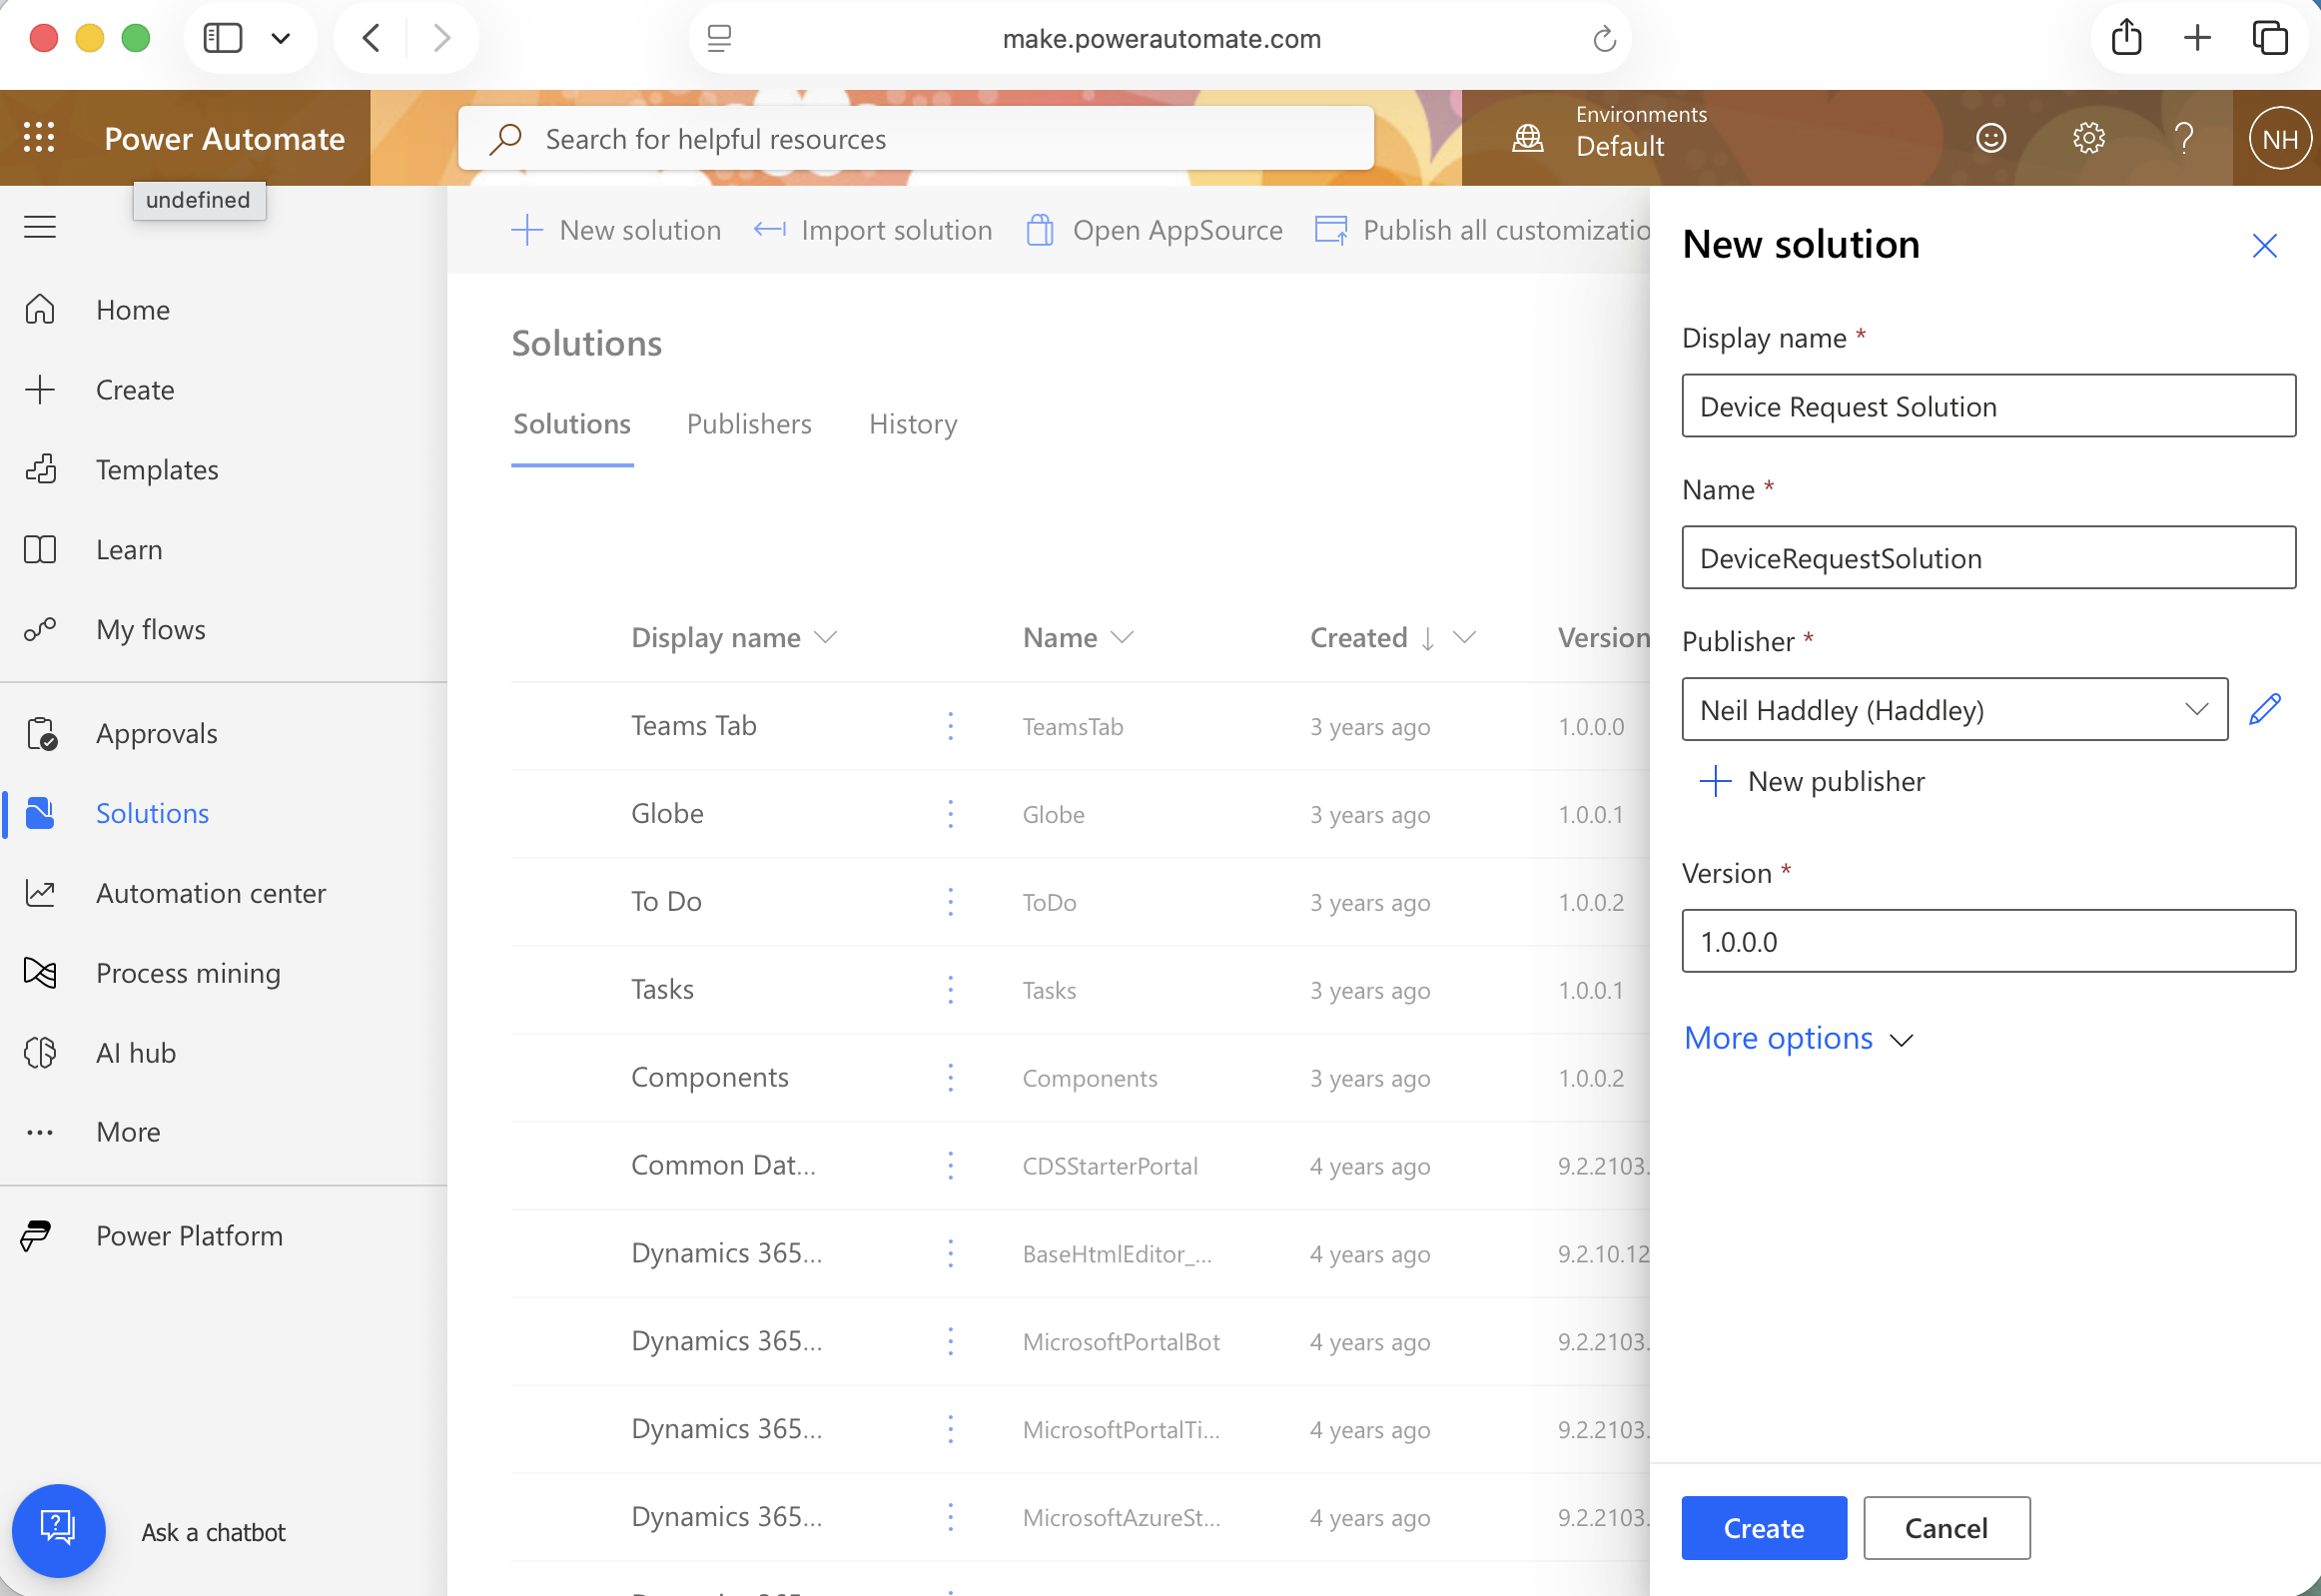
Task: Click the Create plus icon in sidebar
Action: (x=40, y=390)
